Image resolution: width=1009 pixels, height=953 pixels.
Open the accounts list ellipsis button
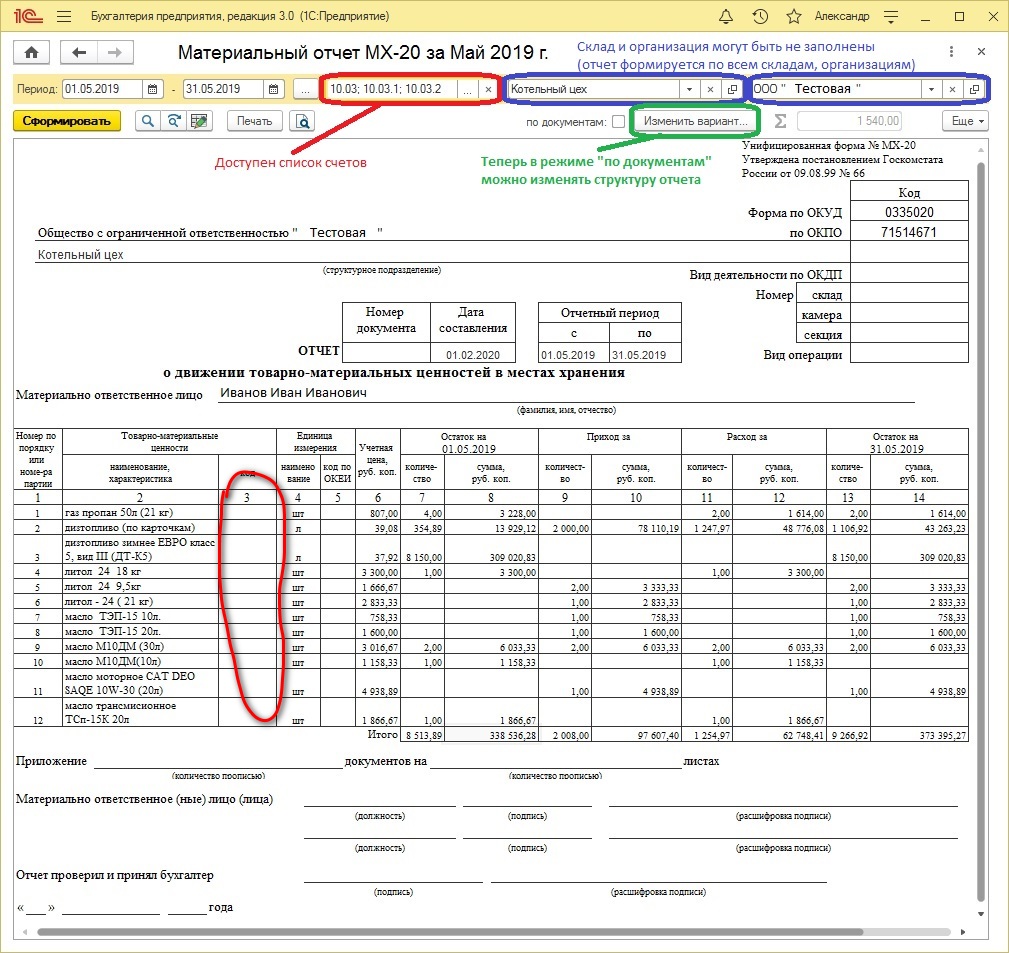pos(468,89)
